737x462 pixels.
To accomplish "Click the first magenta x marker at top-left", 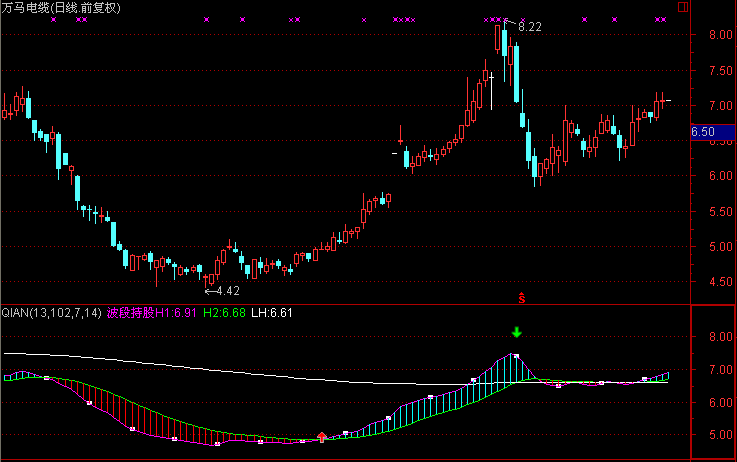I will tap(53, 19).
